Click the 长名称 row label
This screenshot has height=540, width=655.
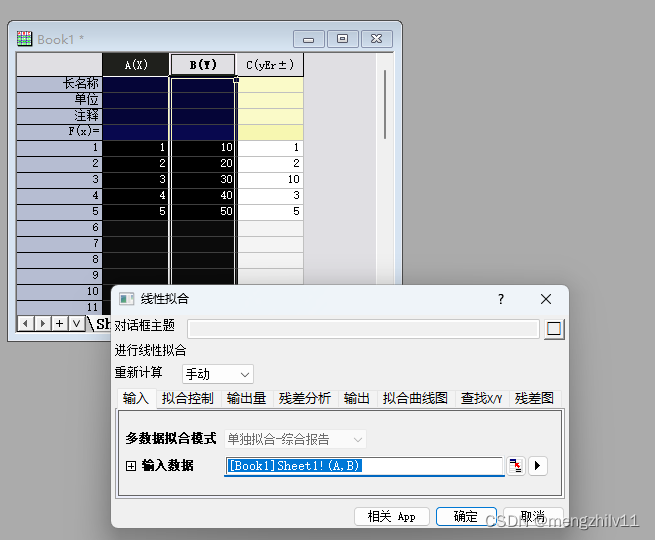[59, 84]
